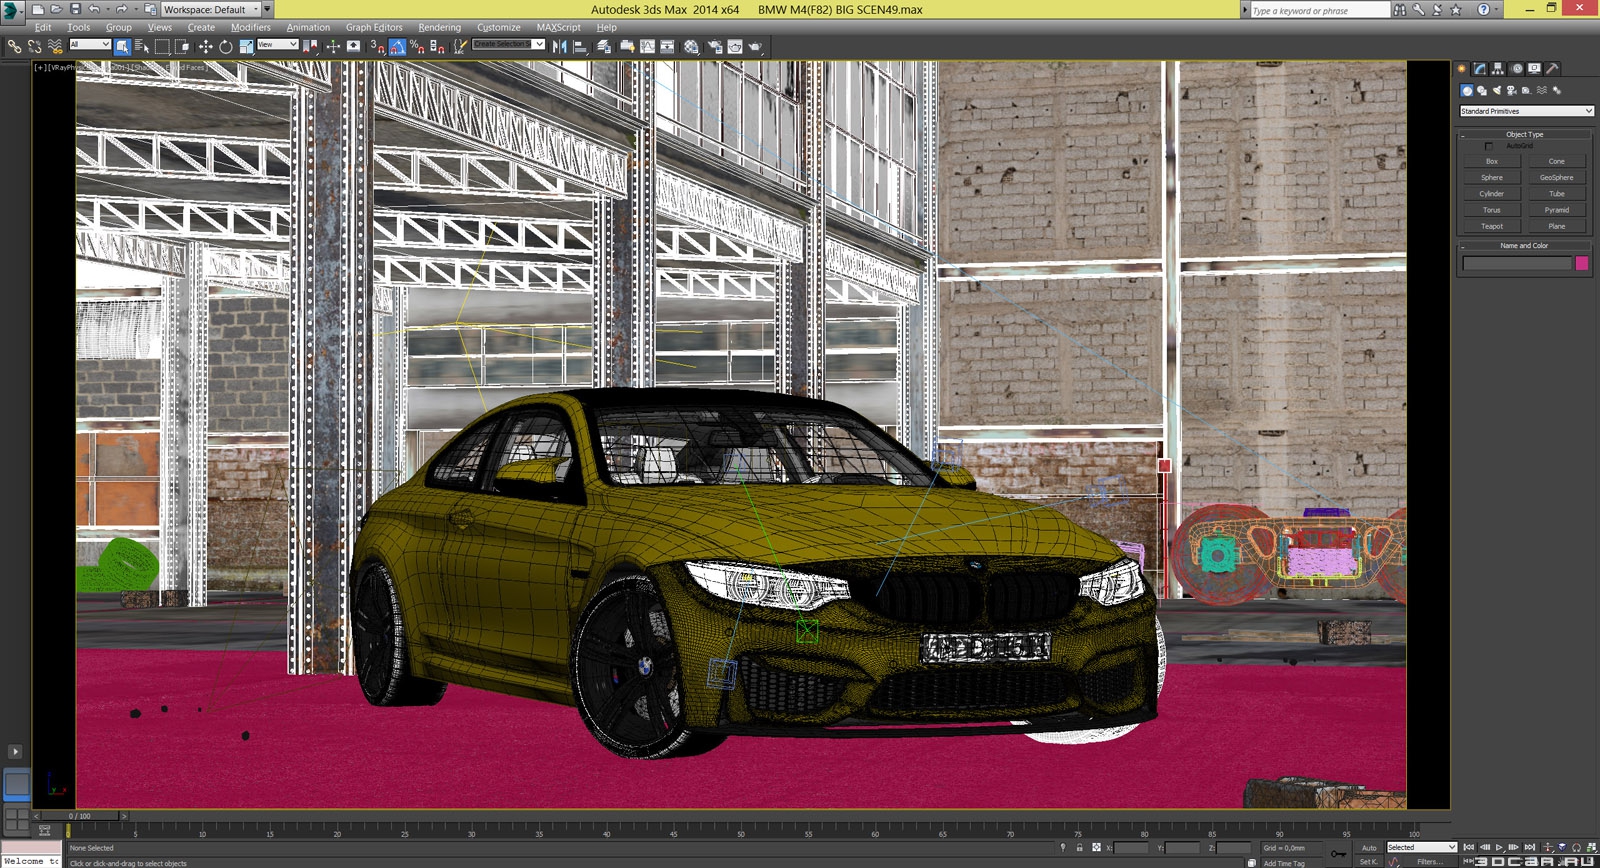This screenshot has height=868, width=1600.
Task: Open the Graph Editors menu
Action: pos(374,27)
